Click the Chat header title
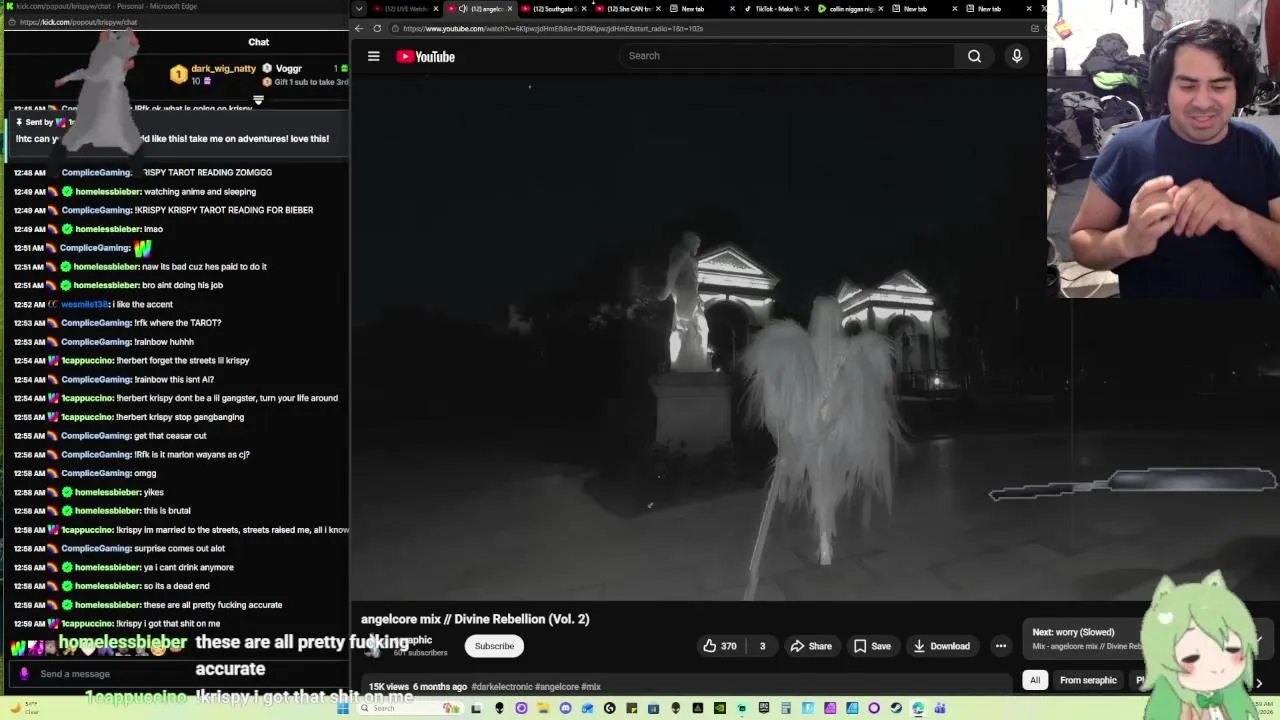This screenshot has width=1280, height=720. tap(259, 42)
